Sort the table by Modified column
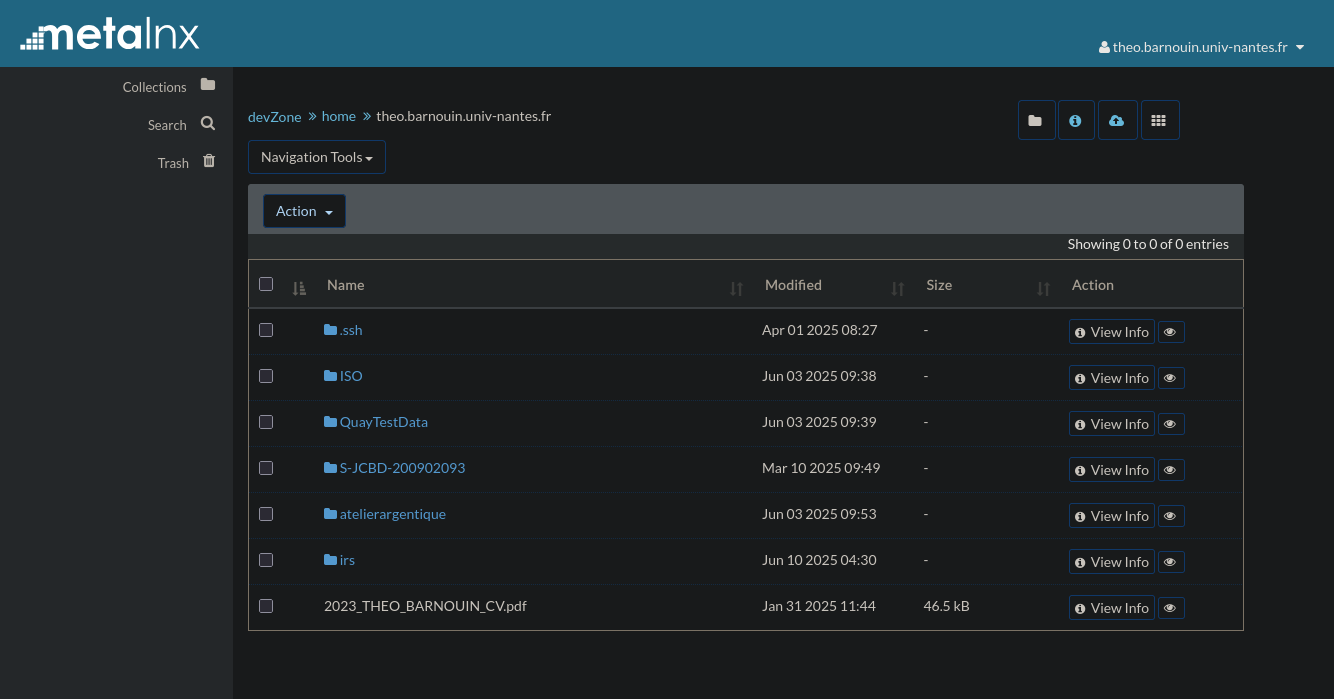Screen dimensions: 1334x699 tap(793, 285)
